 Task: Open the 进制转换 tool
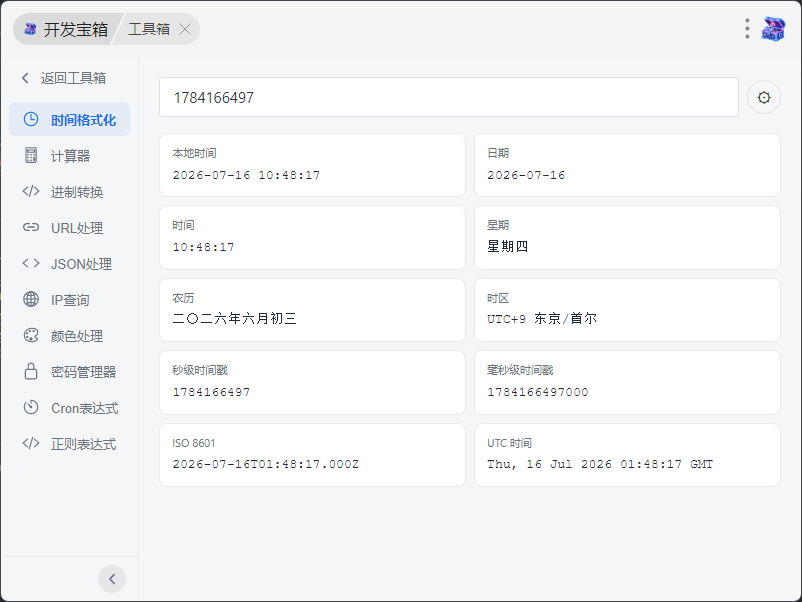70,192
